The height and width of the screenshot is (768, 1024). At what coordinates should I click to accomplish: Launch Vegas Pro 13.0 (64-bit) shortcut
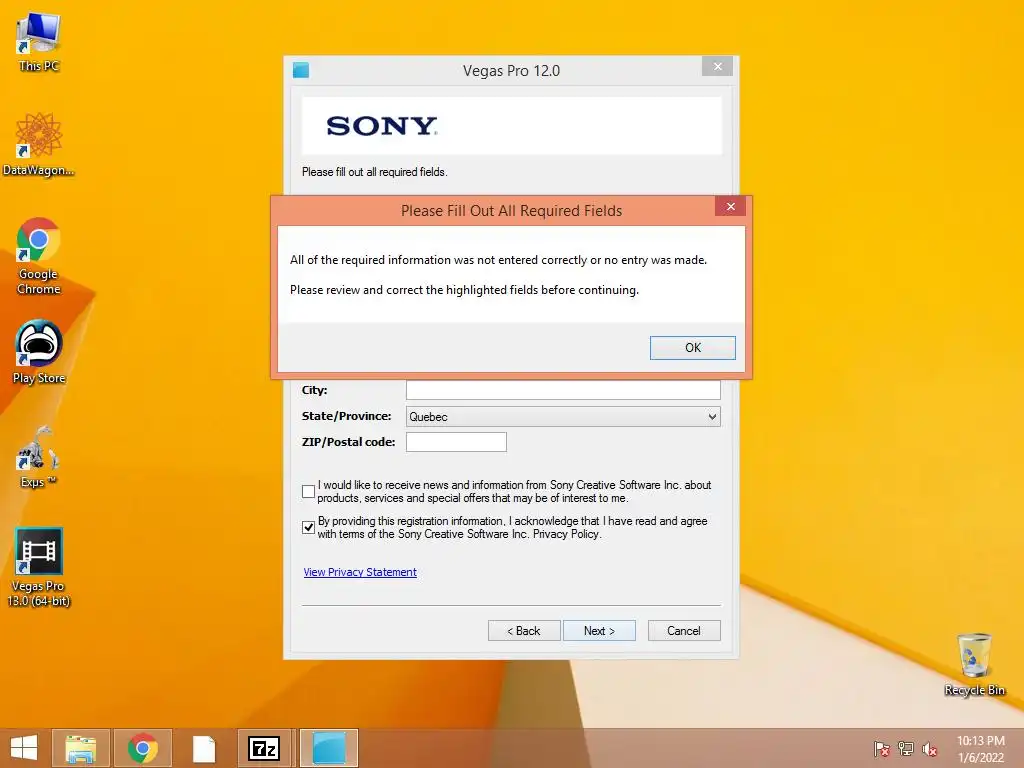coord(39,567)
